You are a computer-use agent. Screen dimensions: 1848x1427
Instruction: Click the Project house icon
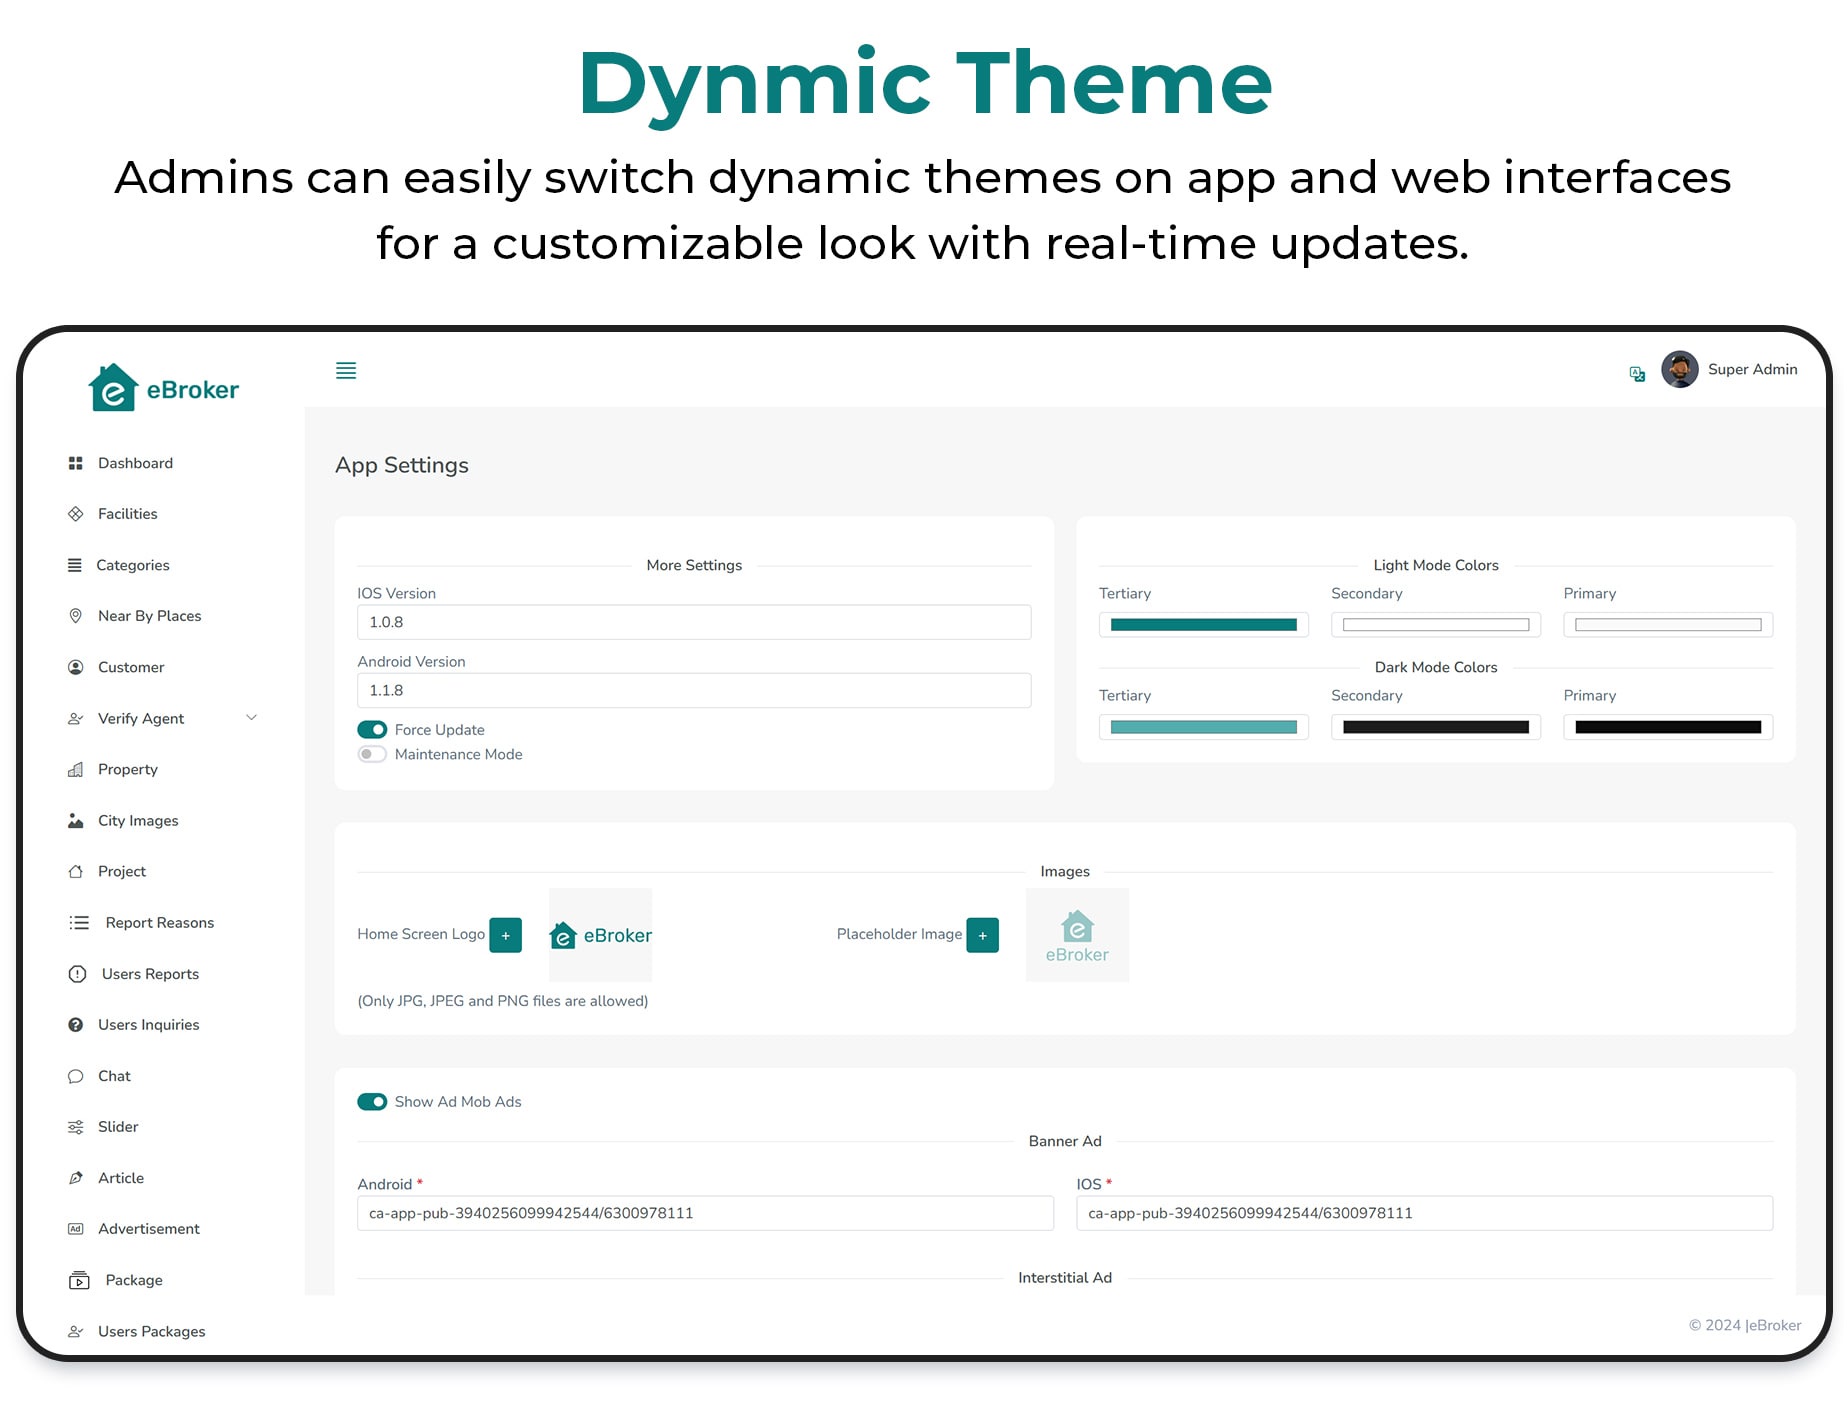[75, 871]
